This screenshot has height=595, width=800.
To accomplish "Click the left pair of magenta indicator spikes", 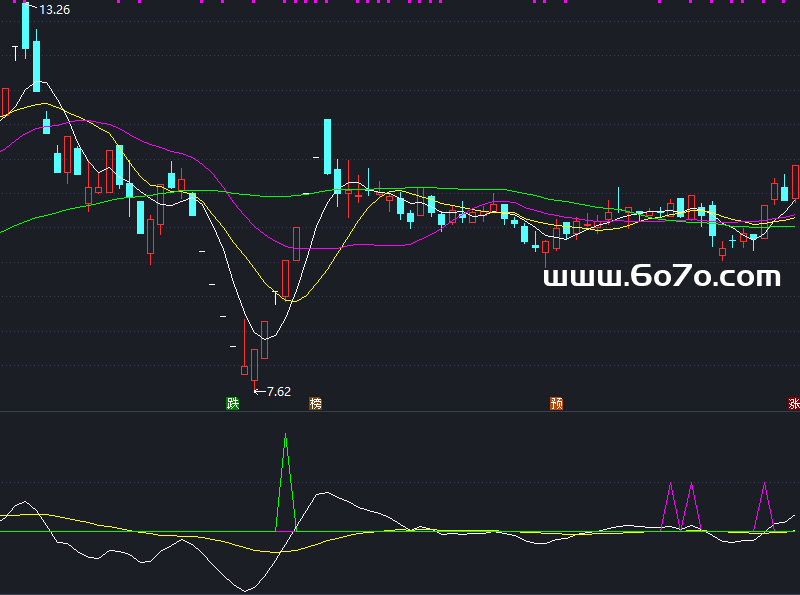I will 680,505.
